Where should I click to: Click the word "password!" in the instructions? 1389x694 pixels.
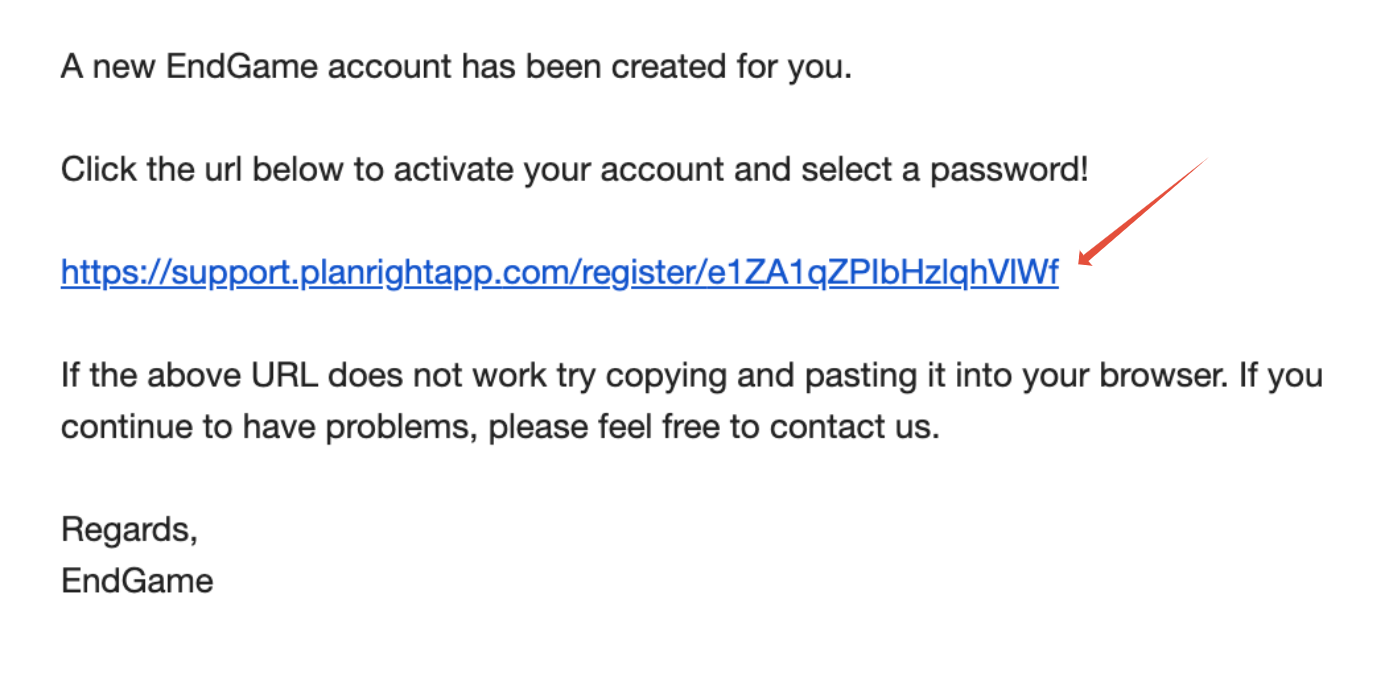click(1009, 170)
